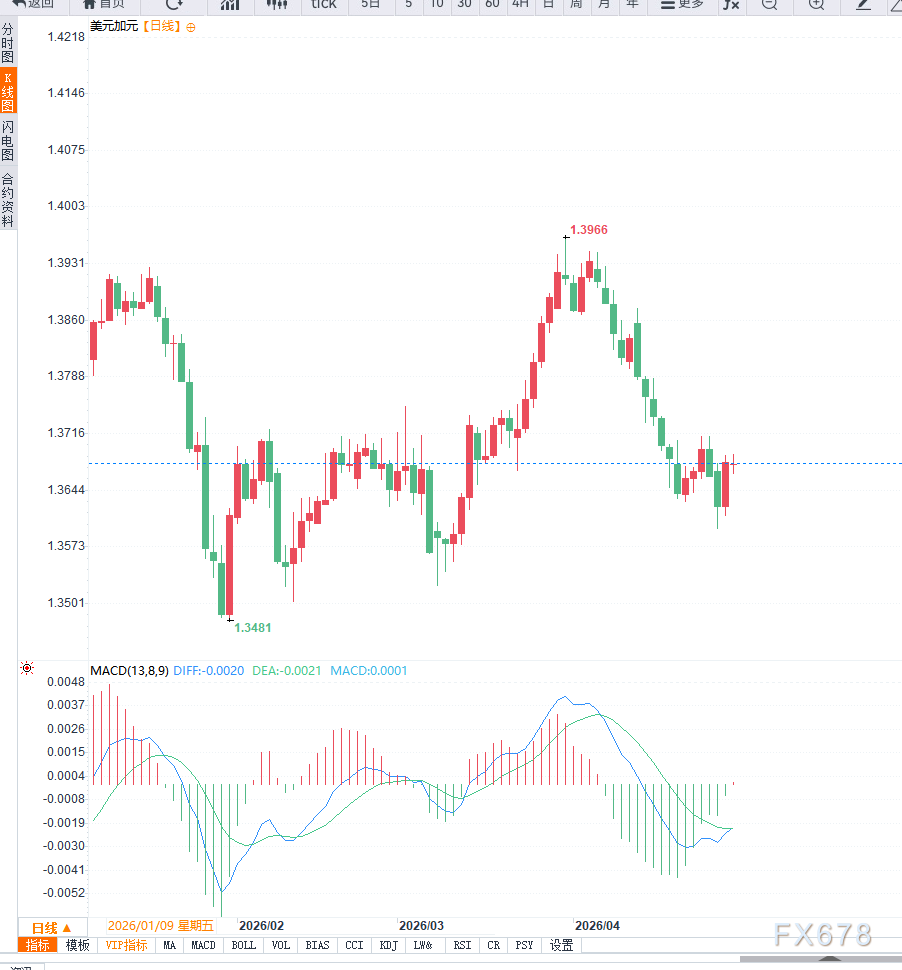This screenshot has height=970, width=902.
Task: Open the fx formula icon
Action: click(731, 4)
